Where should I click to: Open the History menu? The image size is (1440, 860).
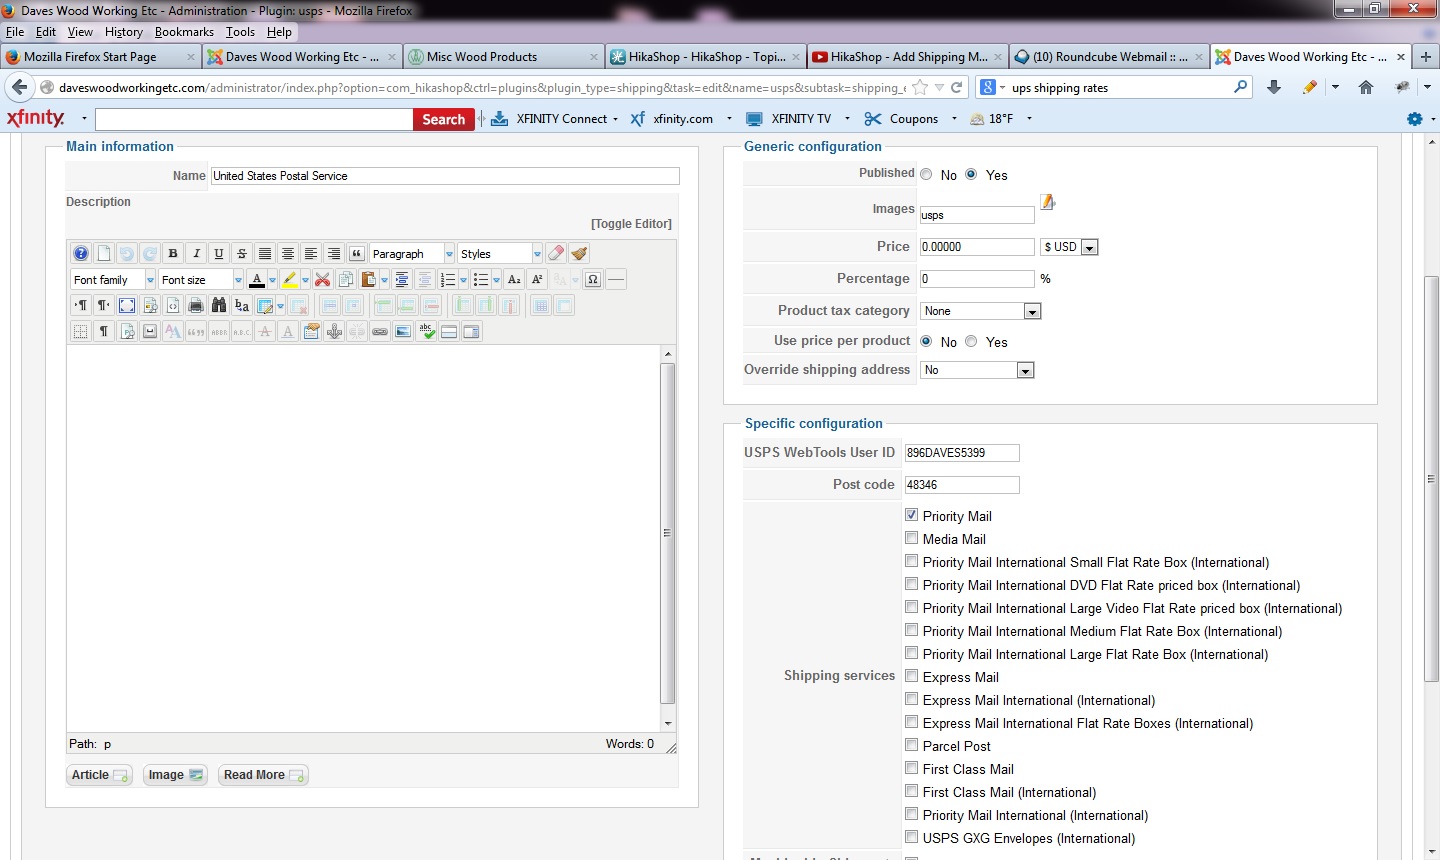124,32
